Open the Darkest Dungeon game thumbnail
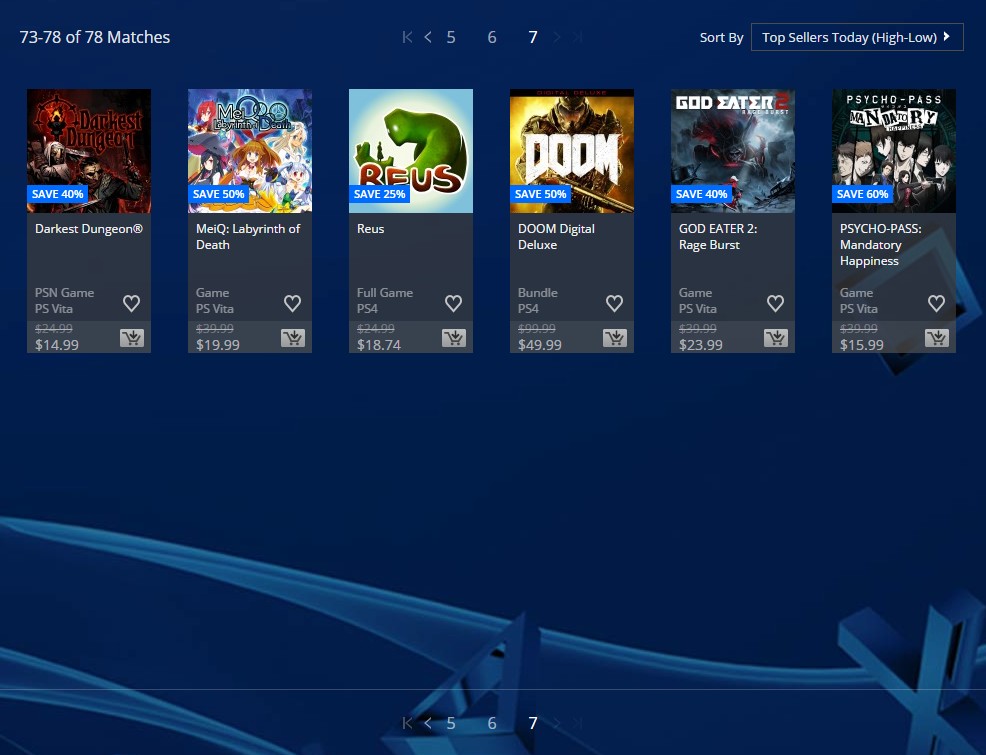The width and height of the screenshot is (986, 755). pos(88,150)
